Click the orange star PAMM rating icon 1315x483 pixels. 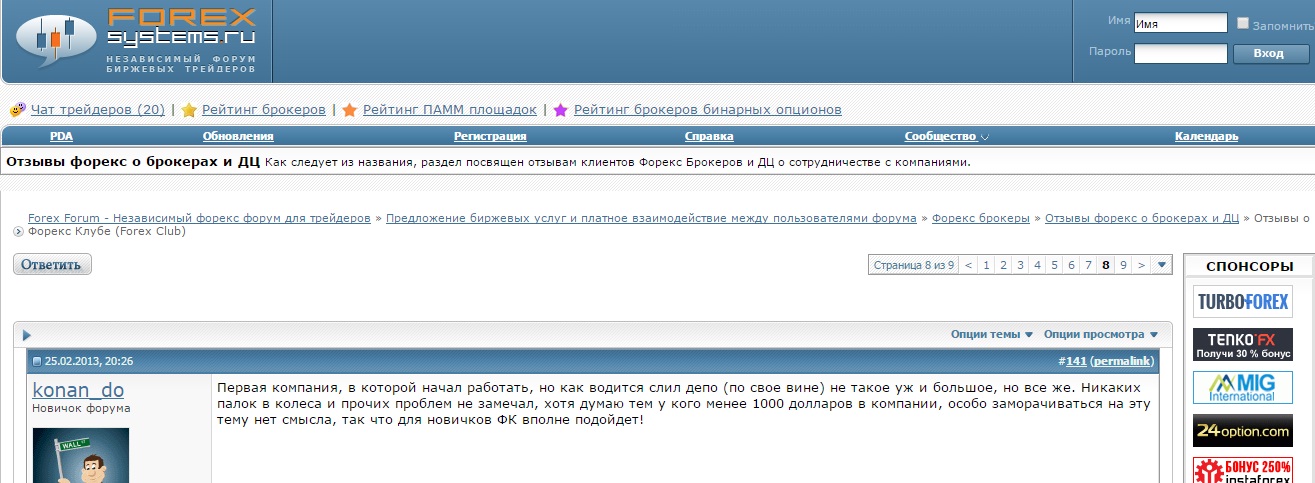(x=350, y=110)
